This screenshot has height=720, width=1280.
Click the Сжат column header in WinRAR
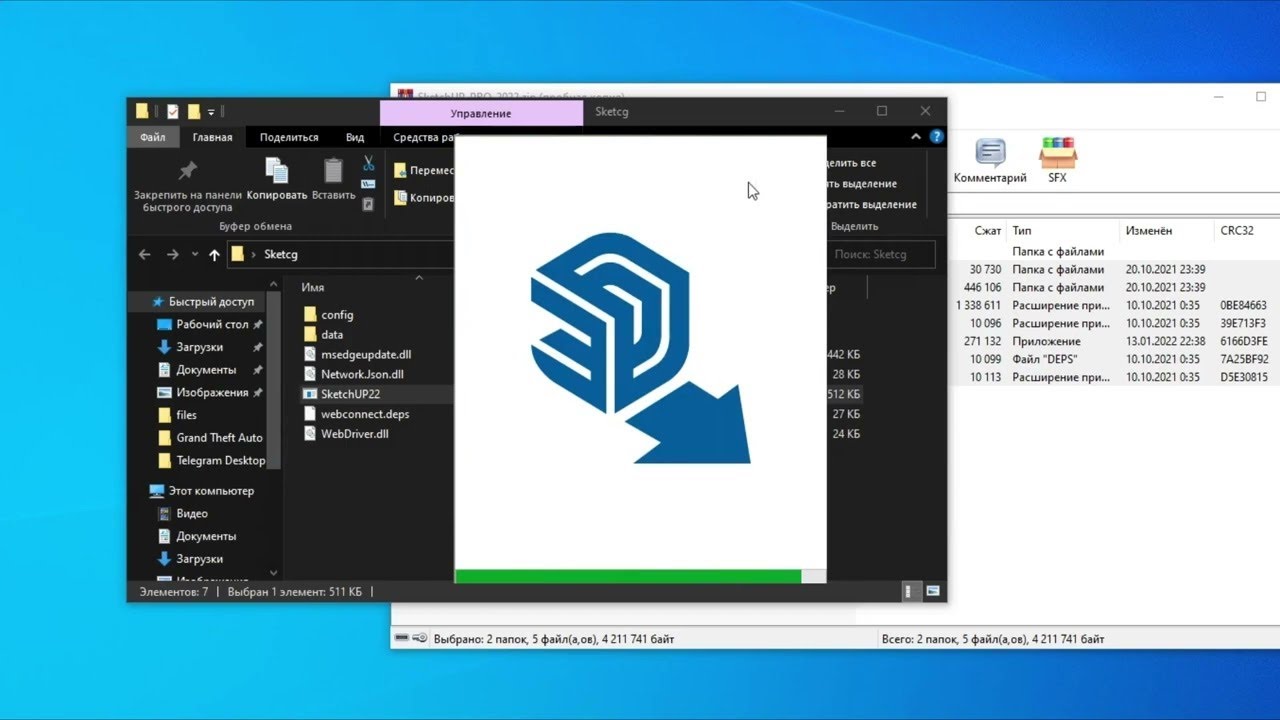[x=988, y=231]
